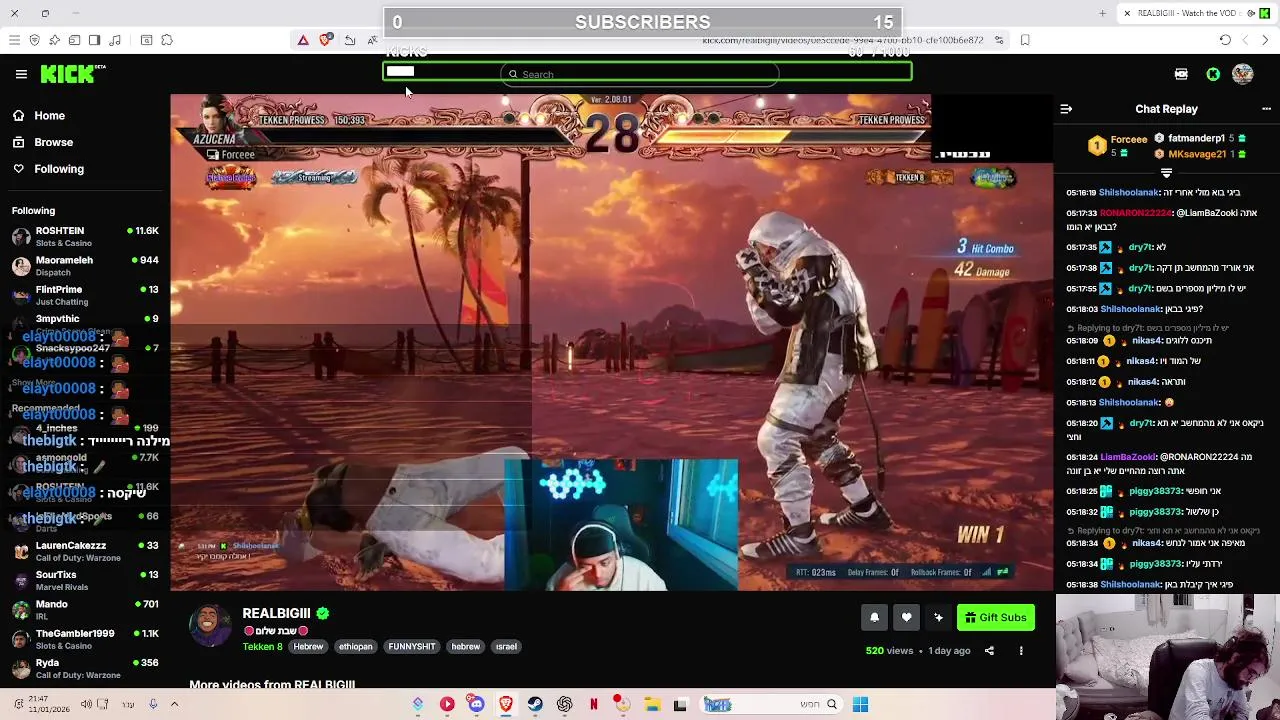Open ChatGPT from the taskbar

click(564, 704)
